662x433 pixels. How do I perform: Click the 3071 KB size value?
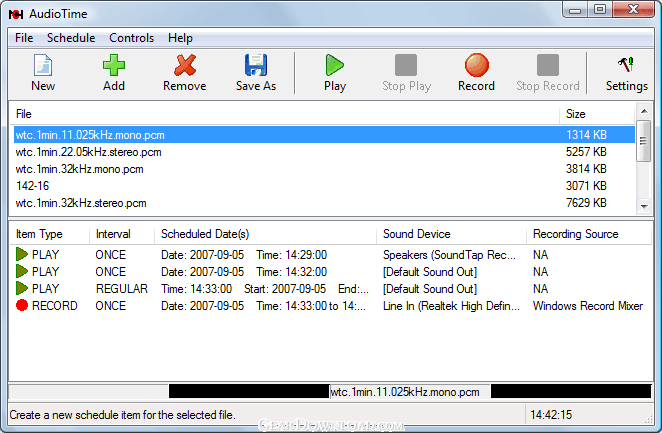coord(586,186)
